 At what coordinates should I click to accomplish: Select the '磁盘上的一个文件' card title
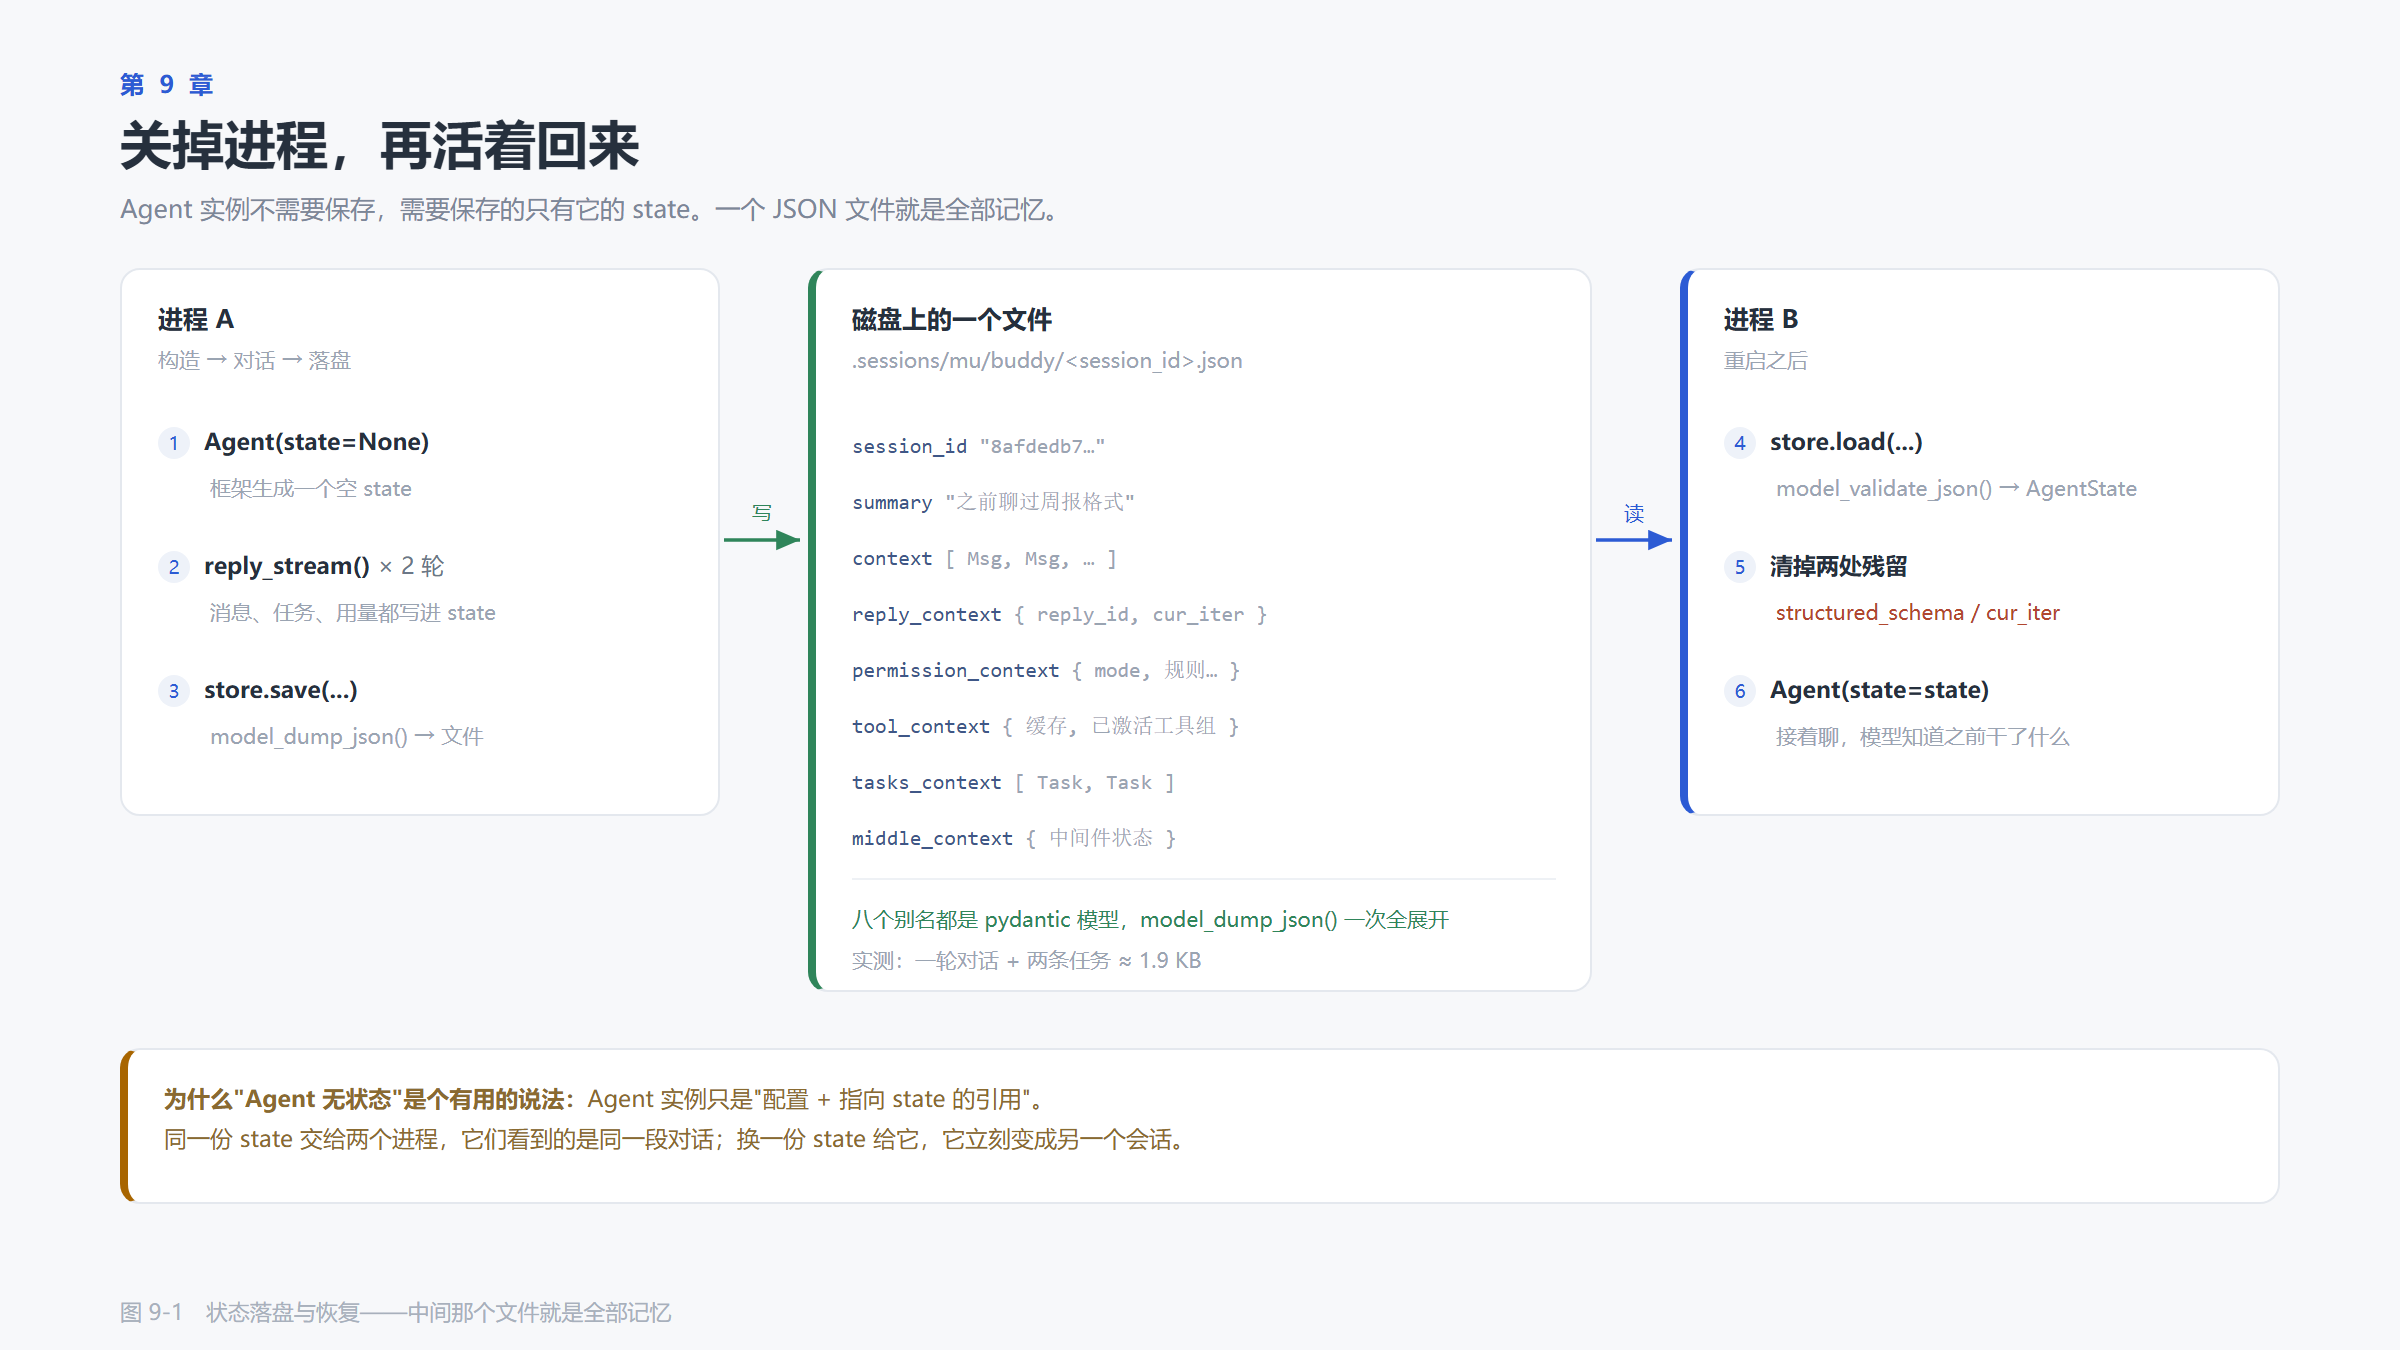951,319
